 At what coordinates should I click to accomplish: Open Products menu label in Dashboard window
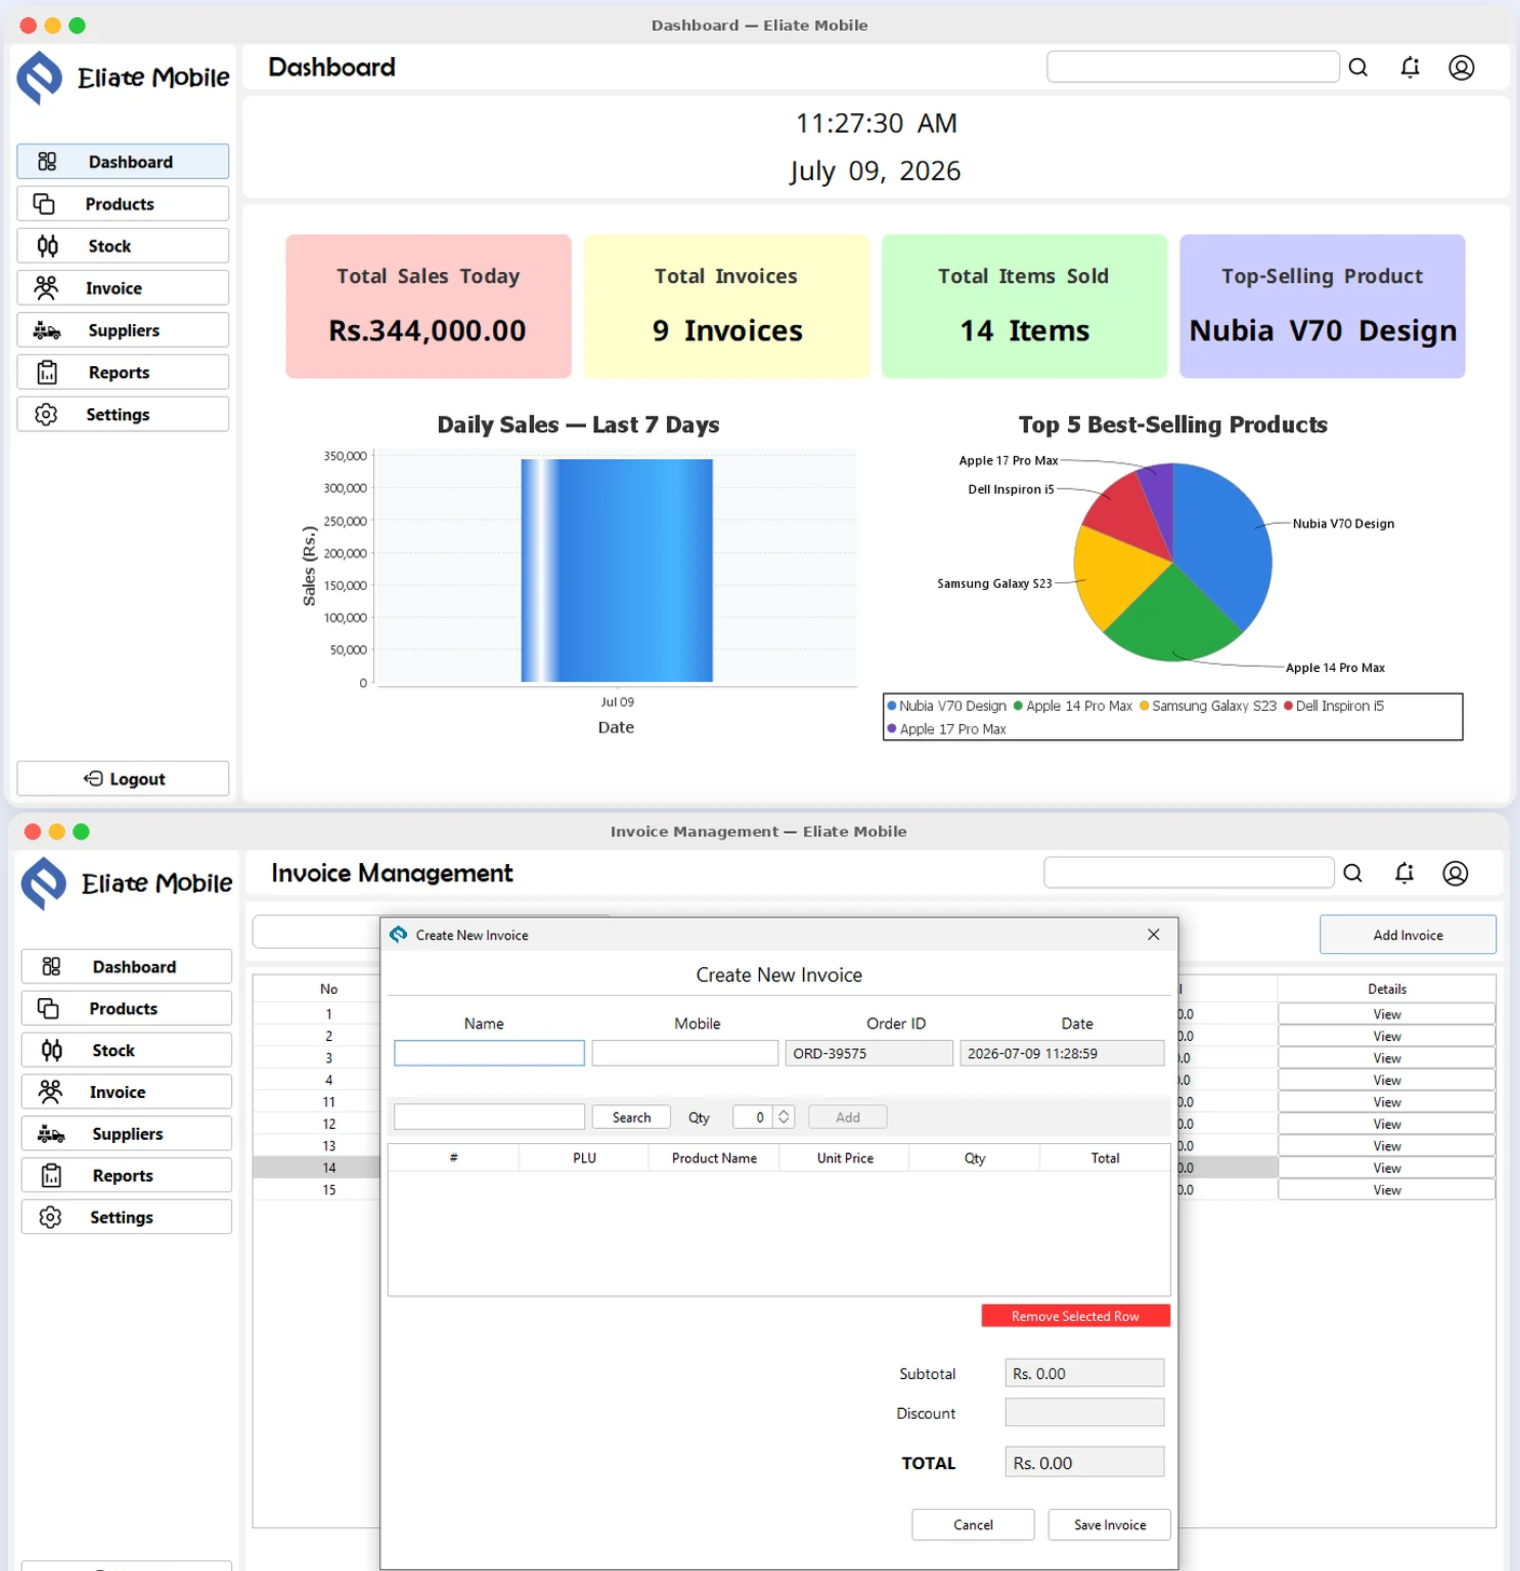click(120, 204)
